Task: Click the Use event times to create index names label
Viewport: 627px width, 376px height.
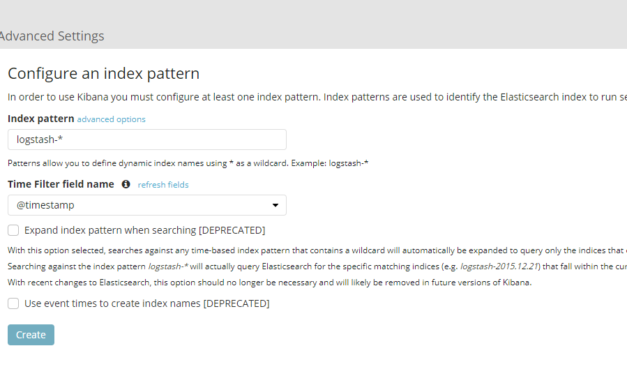Action: tap(147, 304)
